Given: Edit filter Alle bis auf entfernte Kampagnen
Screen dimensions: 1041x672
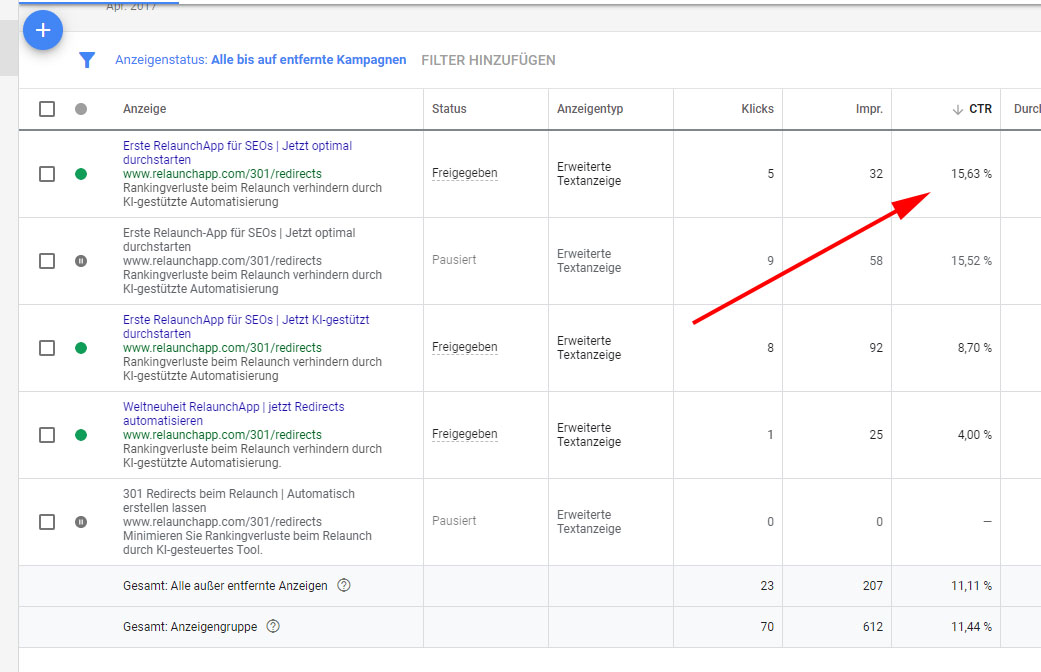Looking at the screenshot, I should click(x=309, y=60).
